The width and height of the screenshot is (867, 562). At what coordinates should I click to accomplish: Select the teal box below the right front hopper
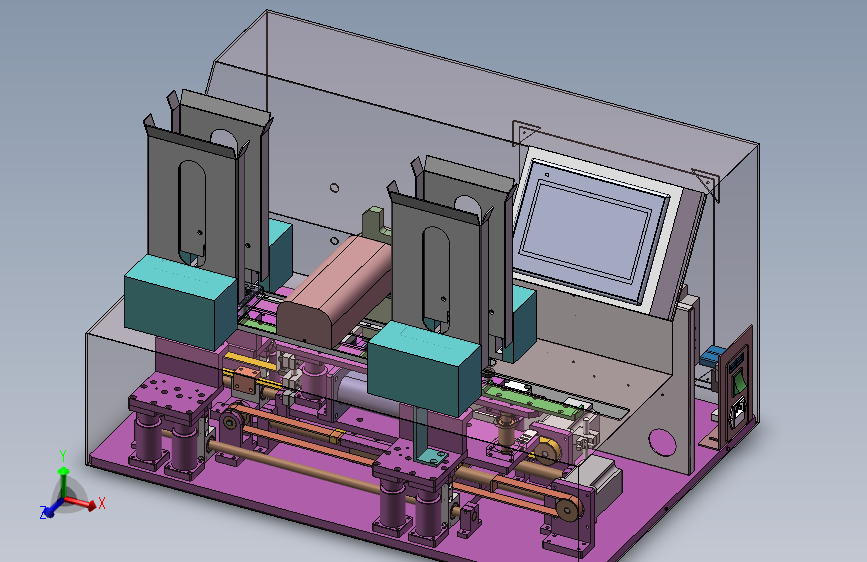pyautogui.click(x=424, y=367)
